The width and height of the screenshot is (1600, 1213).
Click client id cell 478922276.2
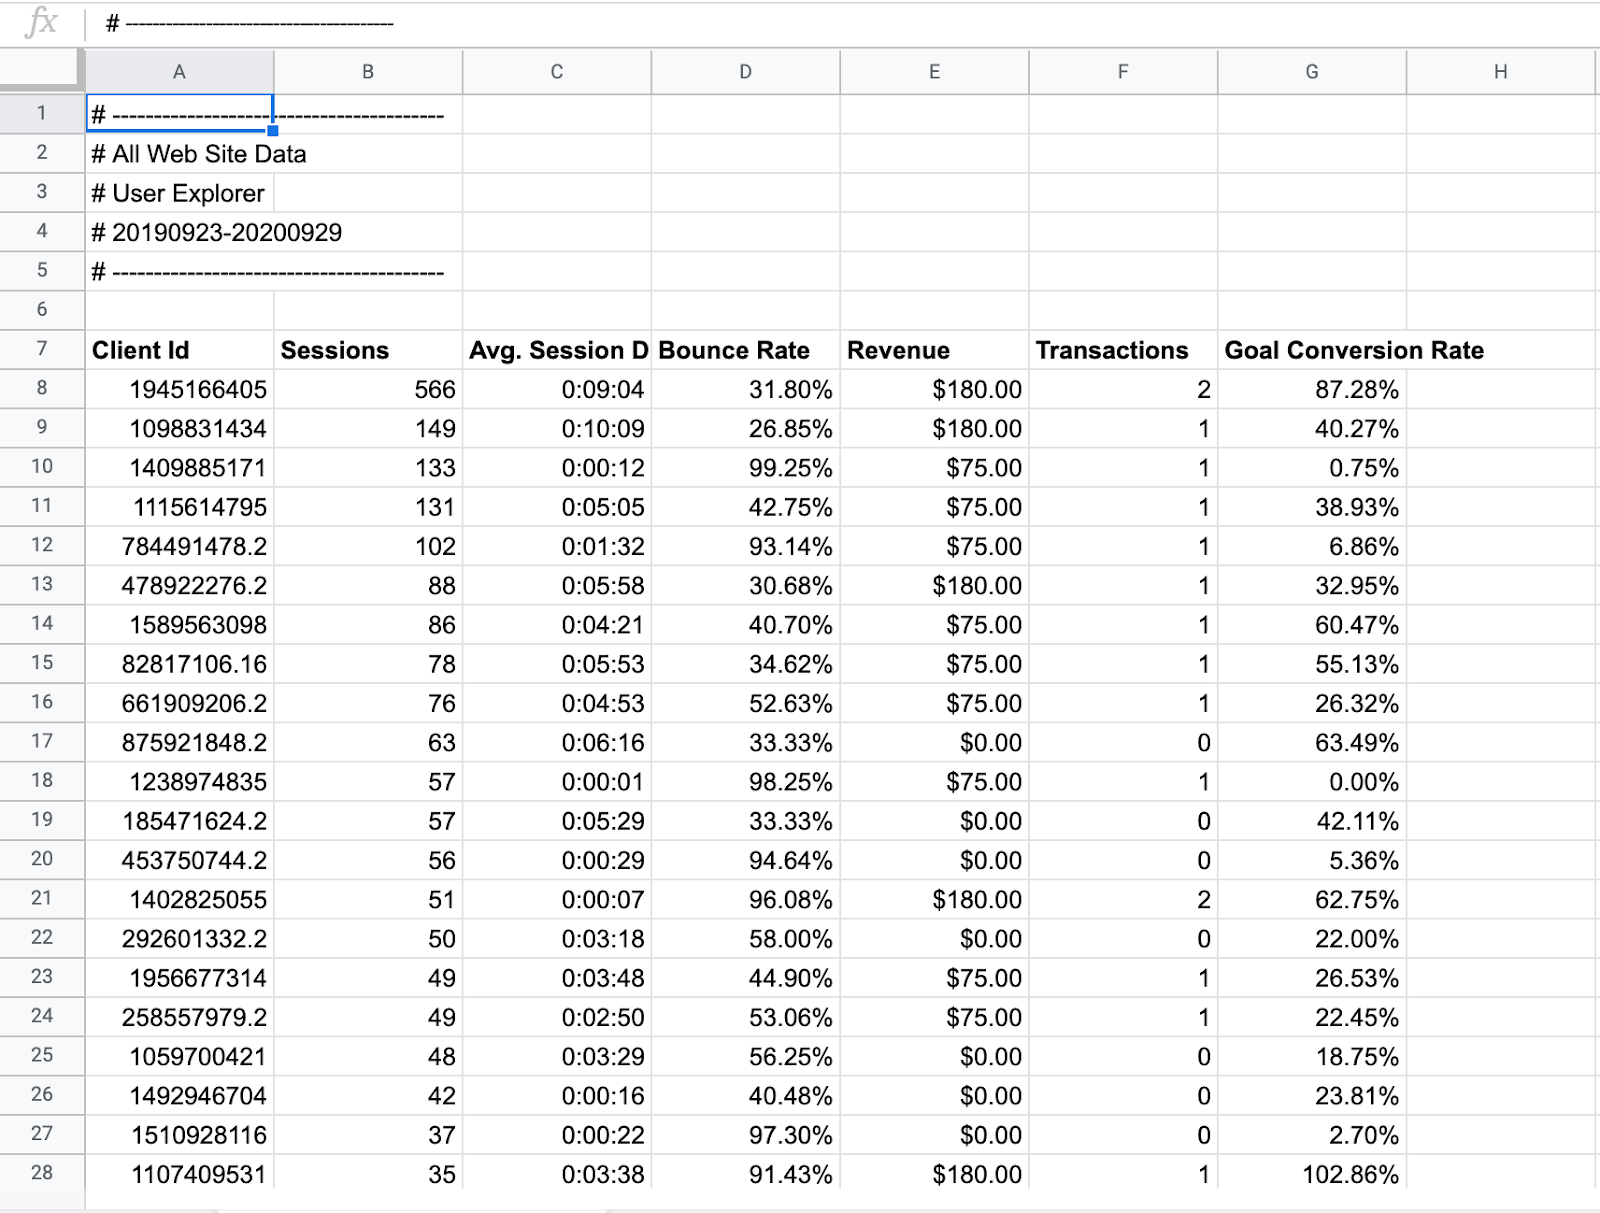click(x=179, y=586)
